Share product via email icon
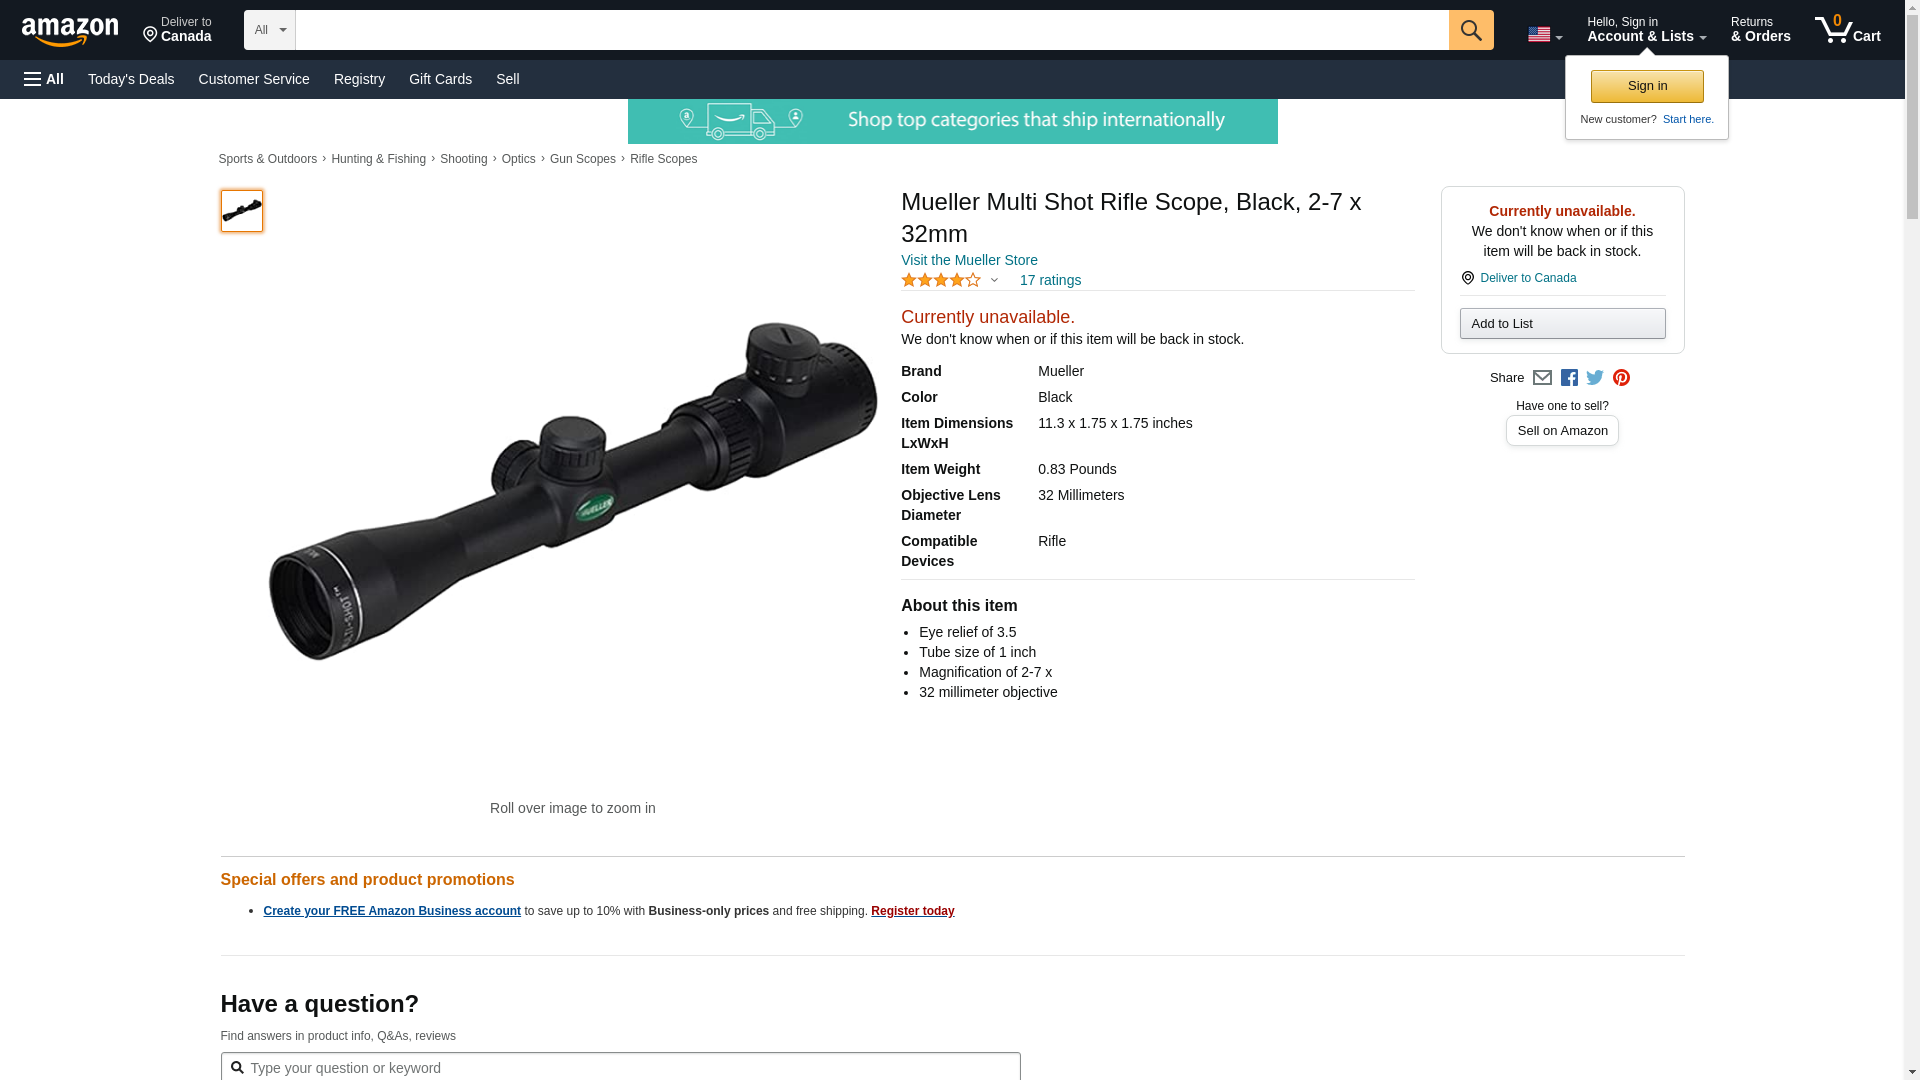 pos(1542,378)
